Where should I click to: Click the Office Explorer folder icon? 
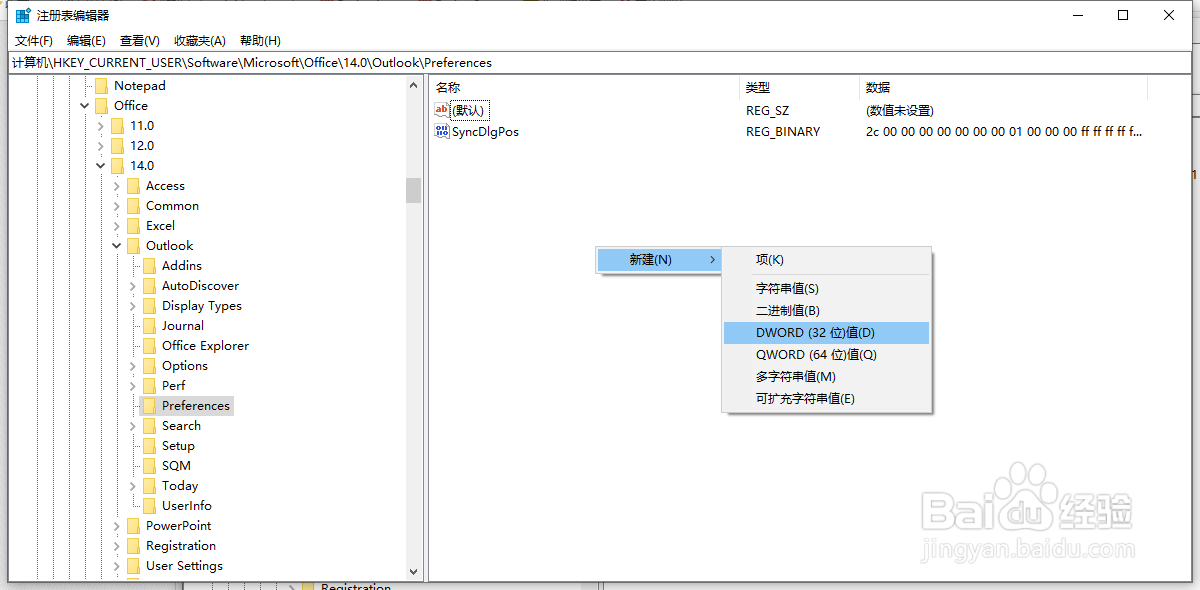[x=150, y=345]
